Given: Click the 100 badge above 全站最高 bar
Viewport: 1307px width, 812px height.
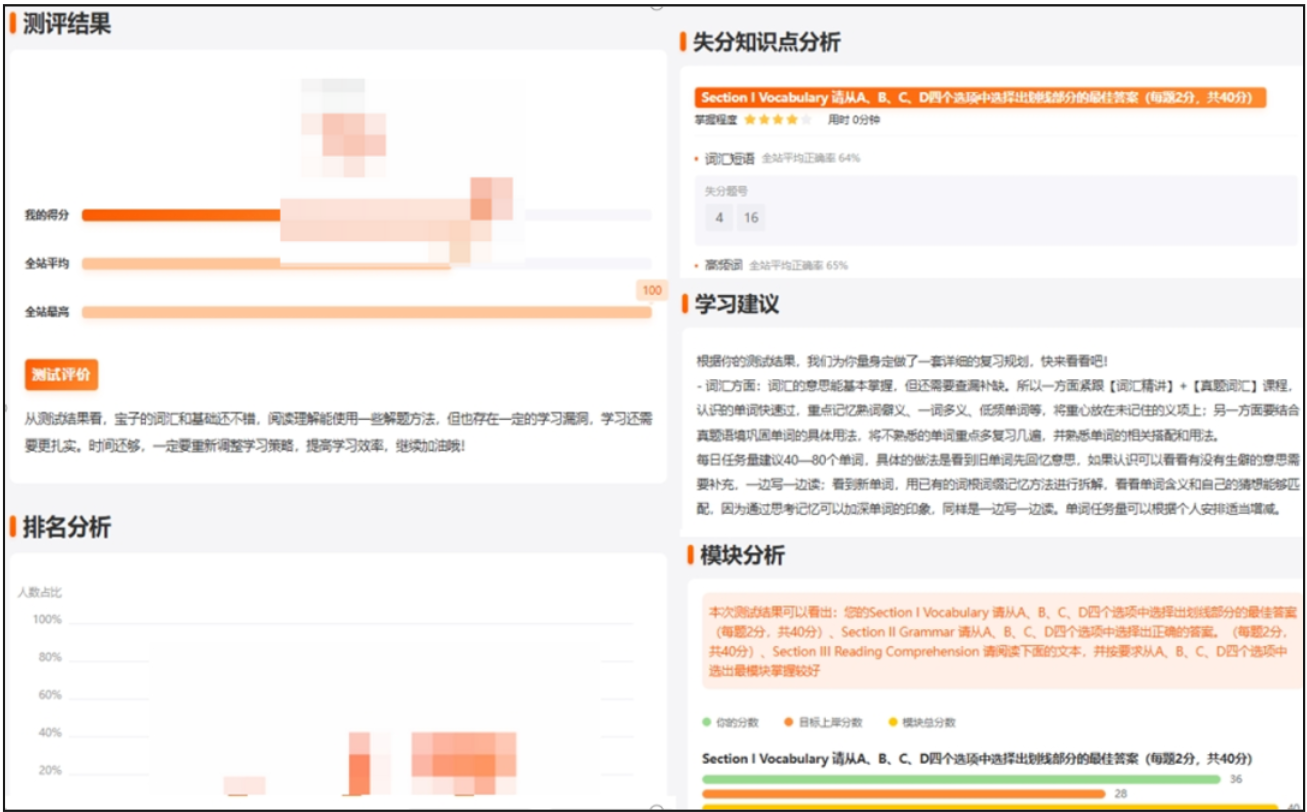Looking at the screenshot, I should (652, 290).
